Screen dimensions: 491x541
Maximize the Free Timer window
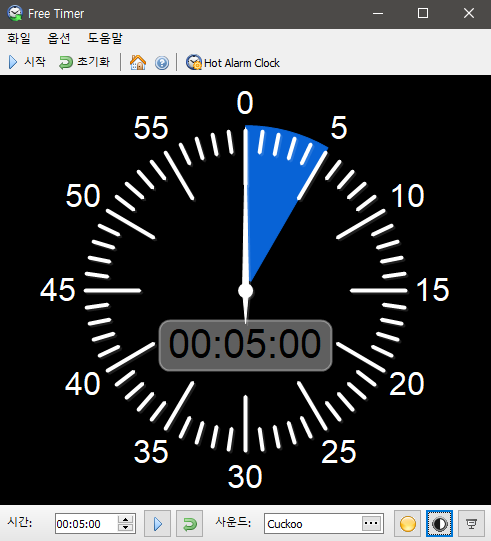423,14
